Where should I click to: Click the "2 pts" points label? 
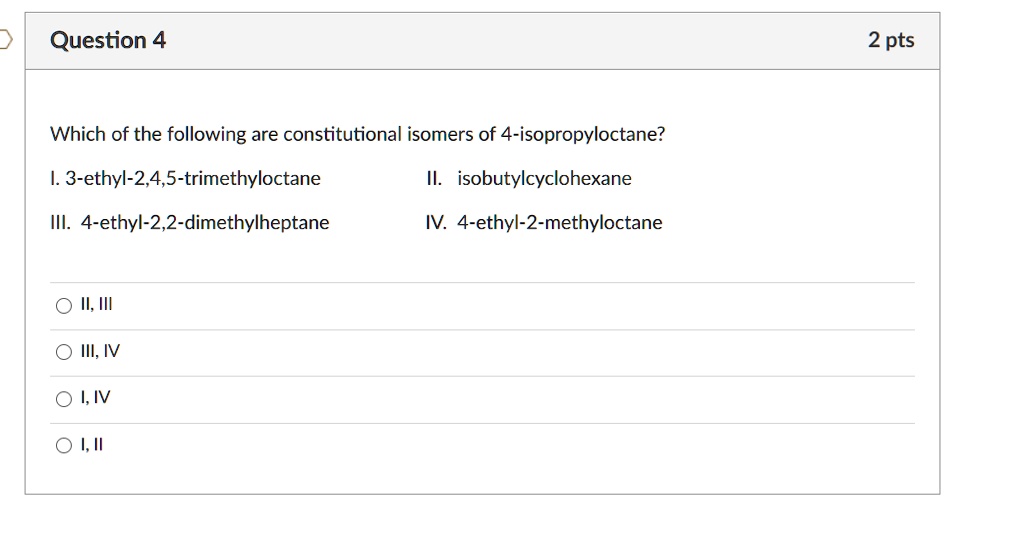point(891,41)
